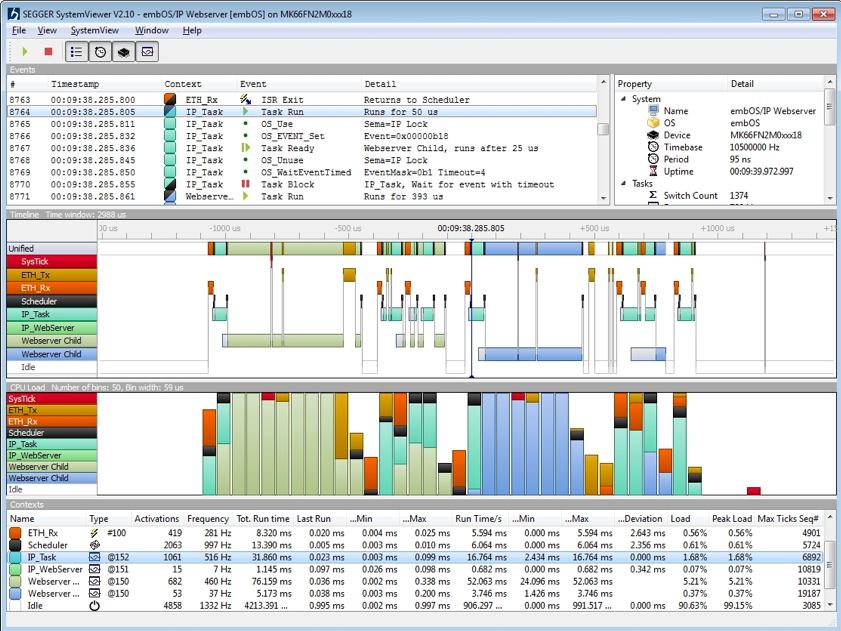
Task: Click the Uptime hourglass icon
Action: point(653,171)
